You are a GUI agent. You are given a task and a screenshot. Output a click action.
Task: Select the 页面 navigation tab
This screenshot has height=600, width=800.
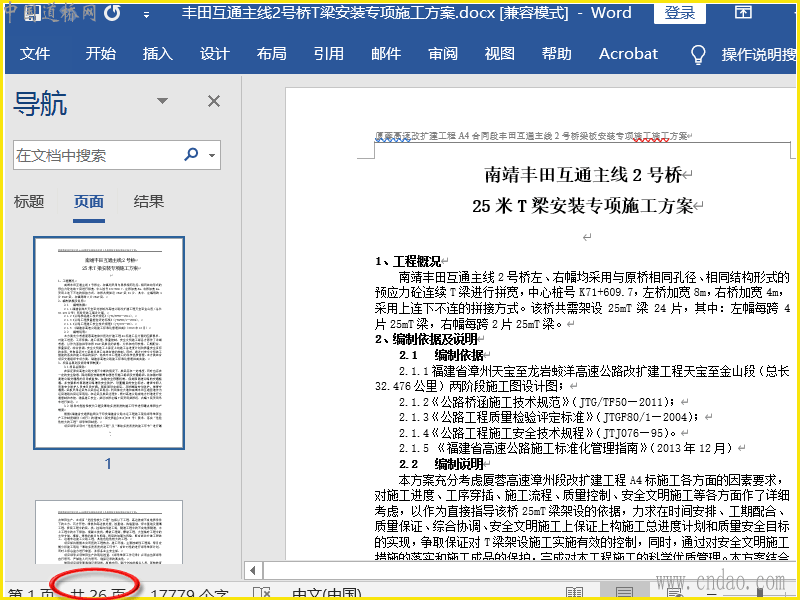pyautogui.click(x=89, y=202)
